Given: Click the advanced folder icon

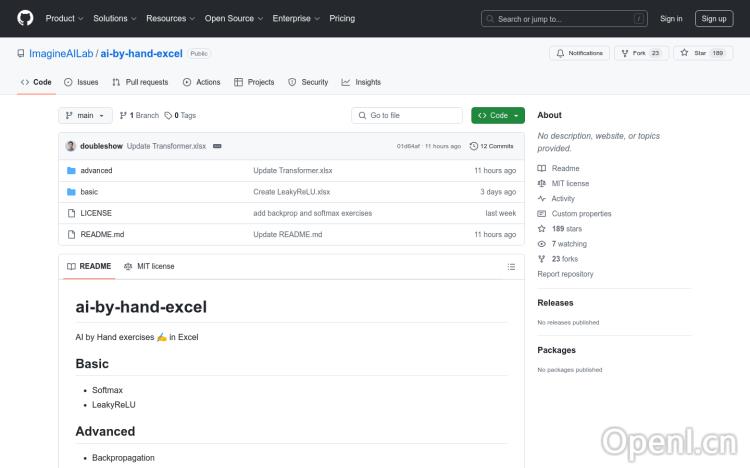Looking at the screenshot, I should [x=71, y=171].
